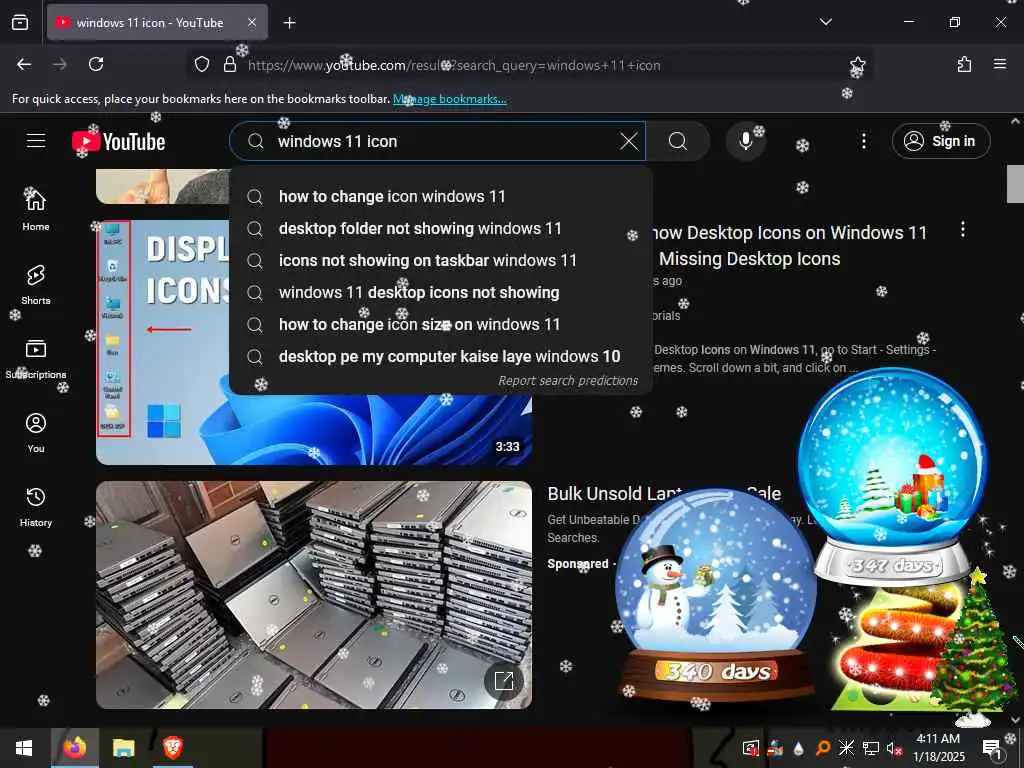This screenshot has height=768, width=1024.
Task: Open the Bulk Unsold Laptops ad thumbnail
Action: (x=313, y=595)
